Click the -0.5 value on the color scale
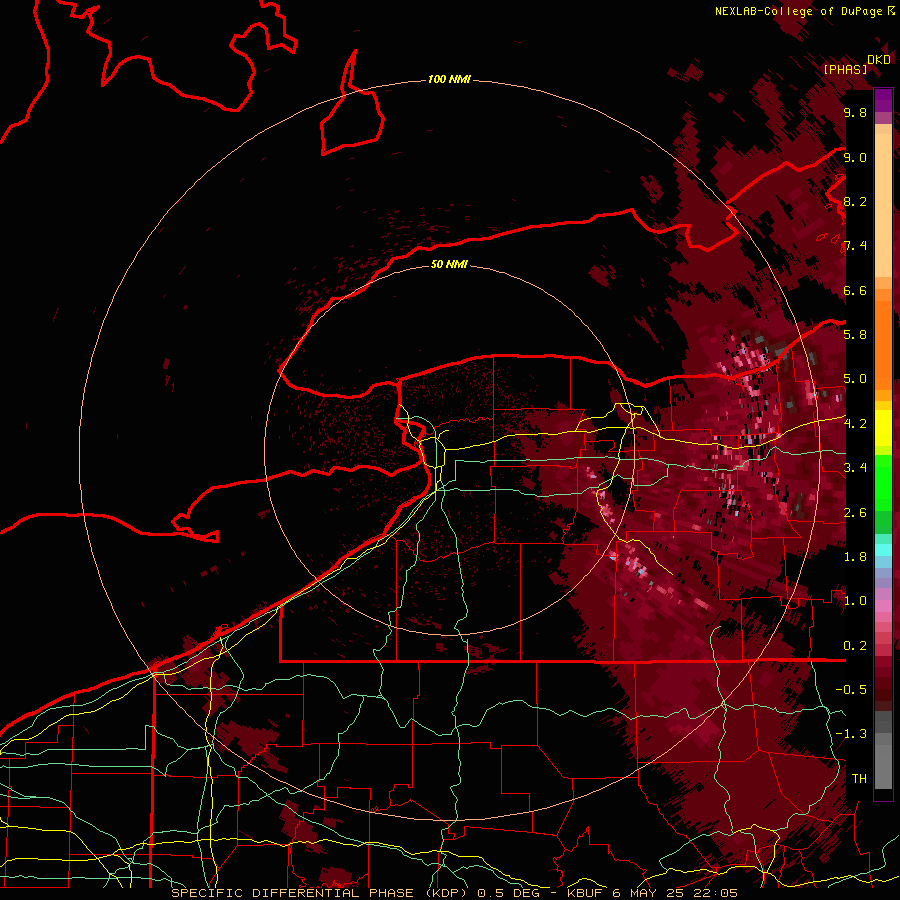 [851, 690]
